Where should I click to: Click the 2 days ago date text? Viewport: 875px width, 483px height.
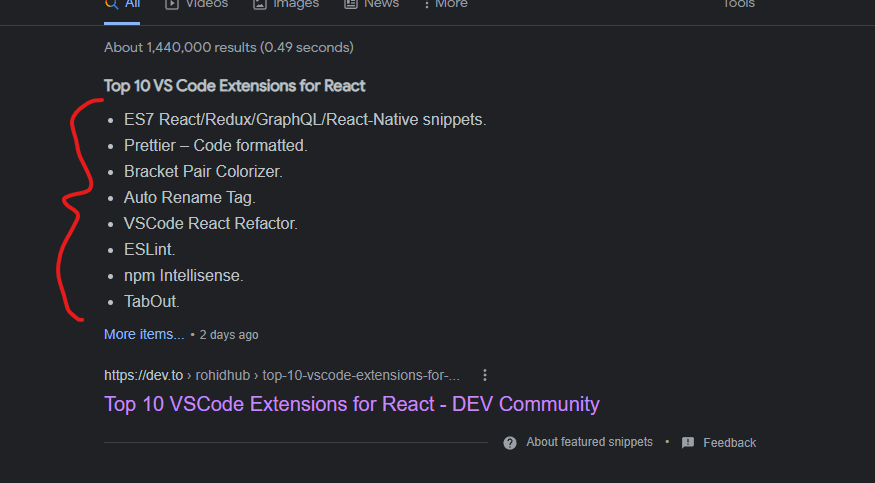[x=229, y=335]
